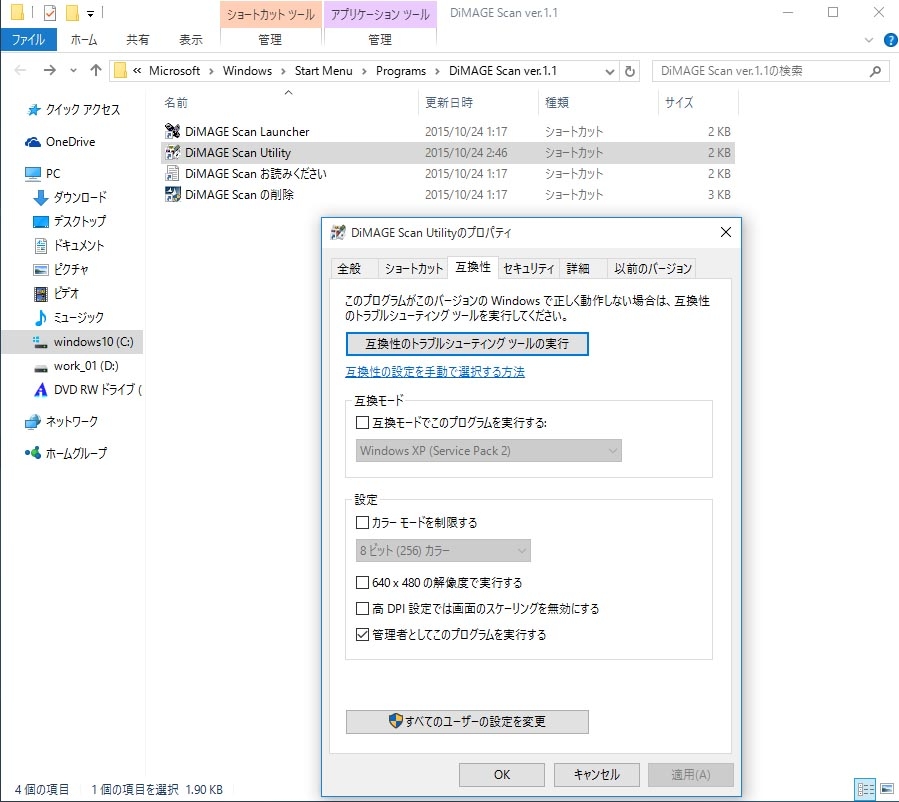The width and height of the screenshot is (899, 802).
Task: Open ドキュメント icon in navigation pane
Action: tap(40, 246)
